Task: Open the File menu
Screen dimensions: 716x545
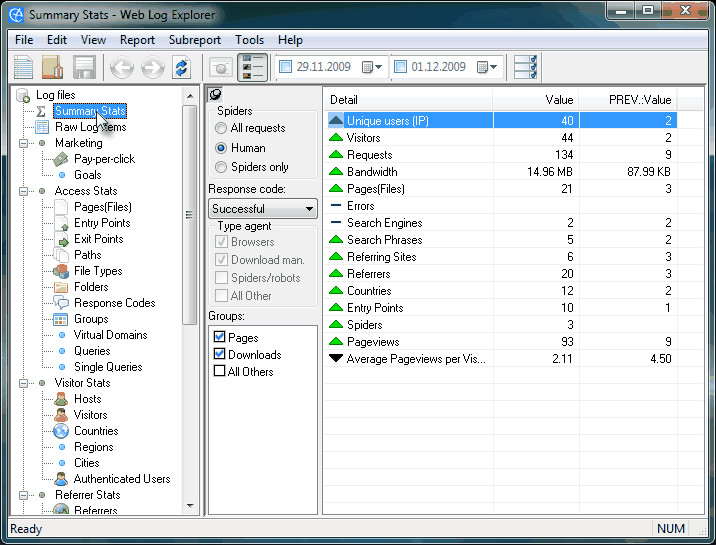Action: click(24, 40)
